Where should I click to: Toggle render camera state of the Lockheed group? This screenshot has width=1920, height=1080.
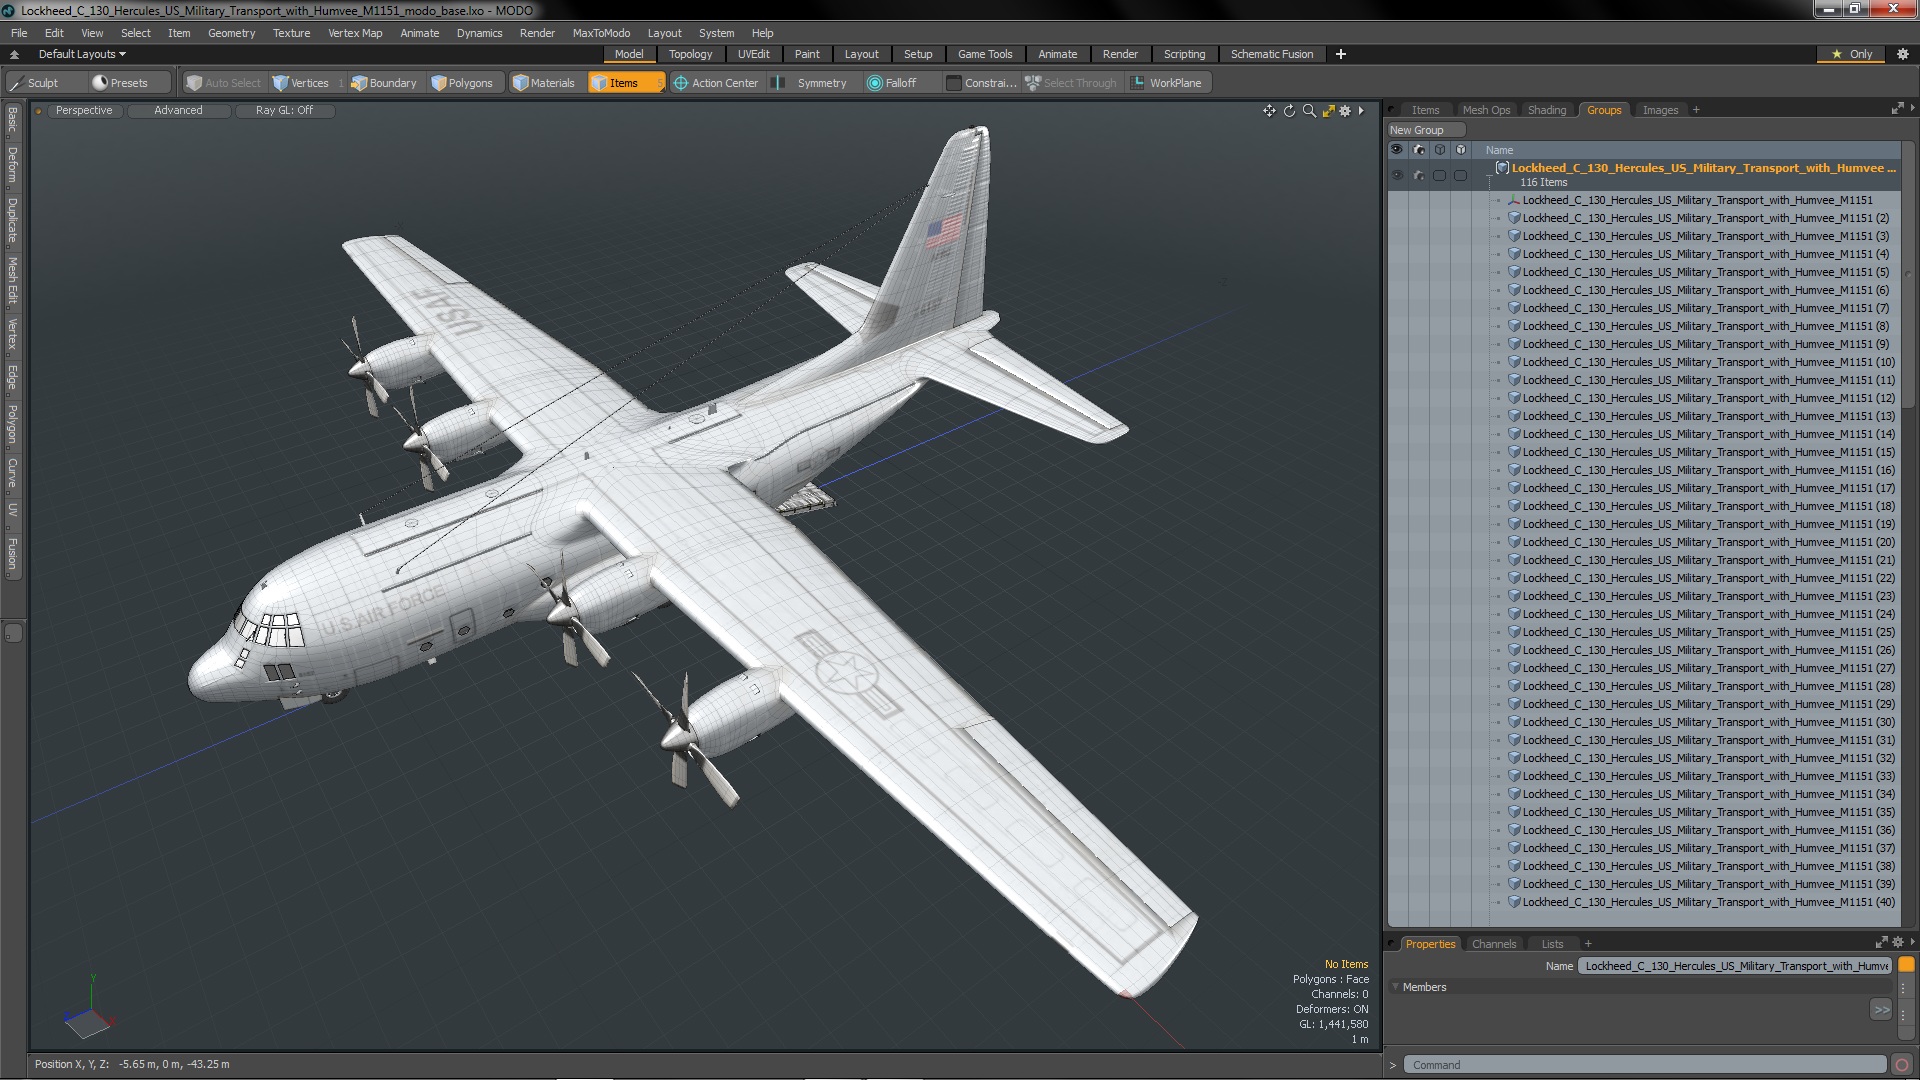pyautogui.click(x=1418, y=175)
